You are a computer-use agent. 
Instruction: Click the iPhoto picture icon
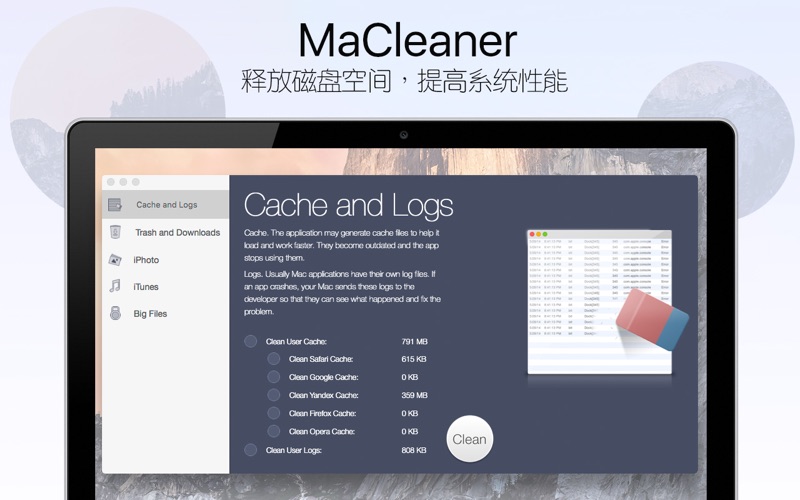pos(115,260)
